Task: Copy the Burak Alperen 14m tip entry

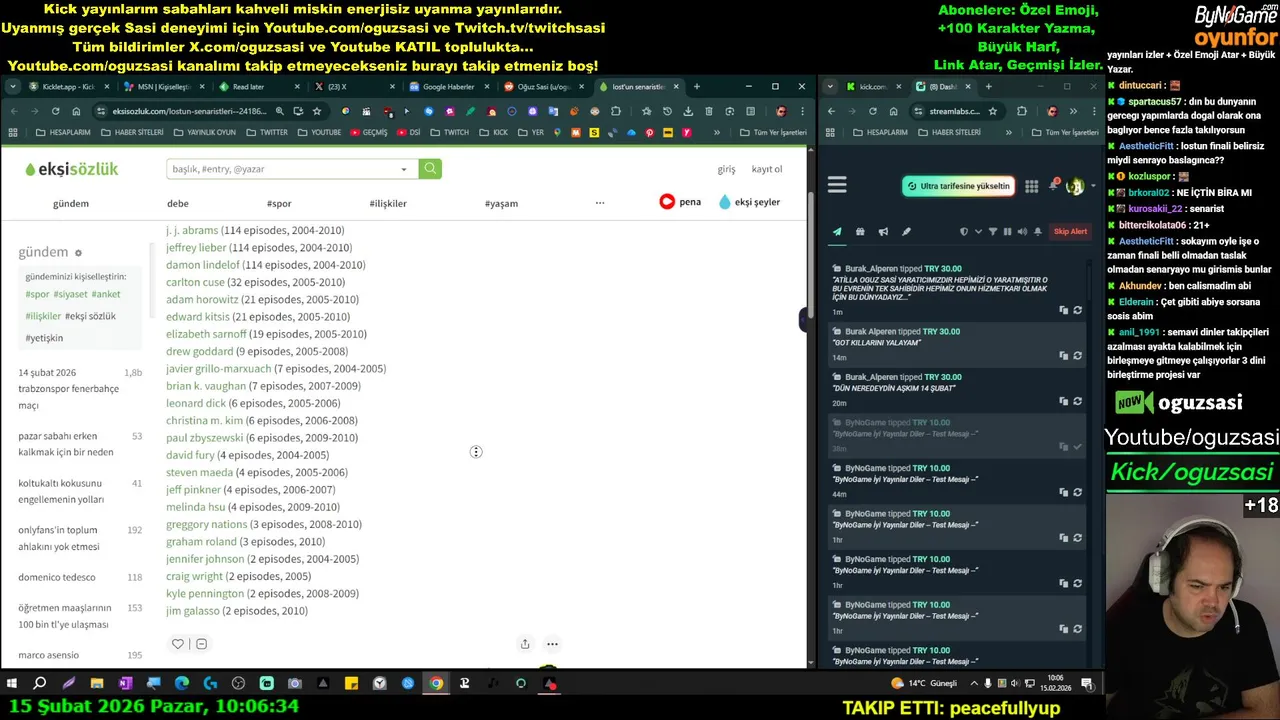Action: pyautogui.click(x=1064, y=356)
